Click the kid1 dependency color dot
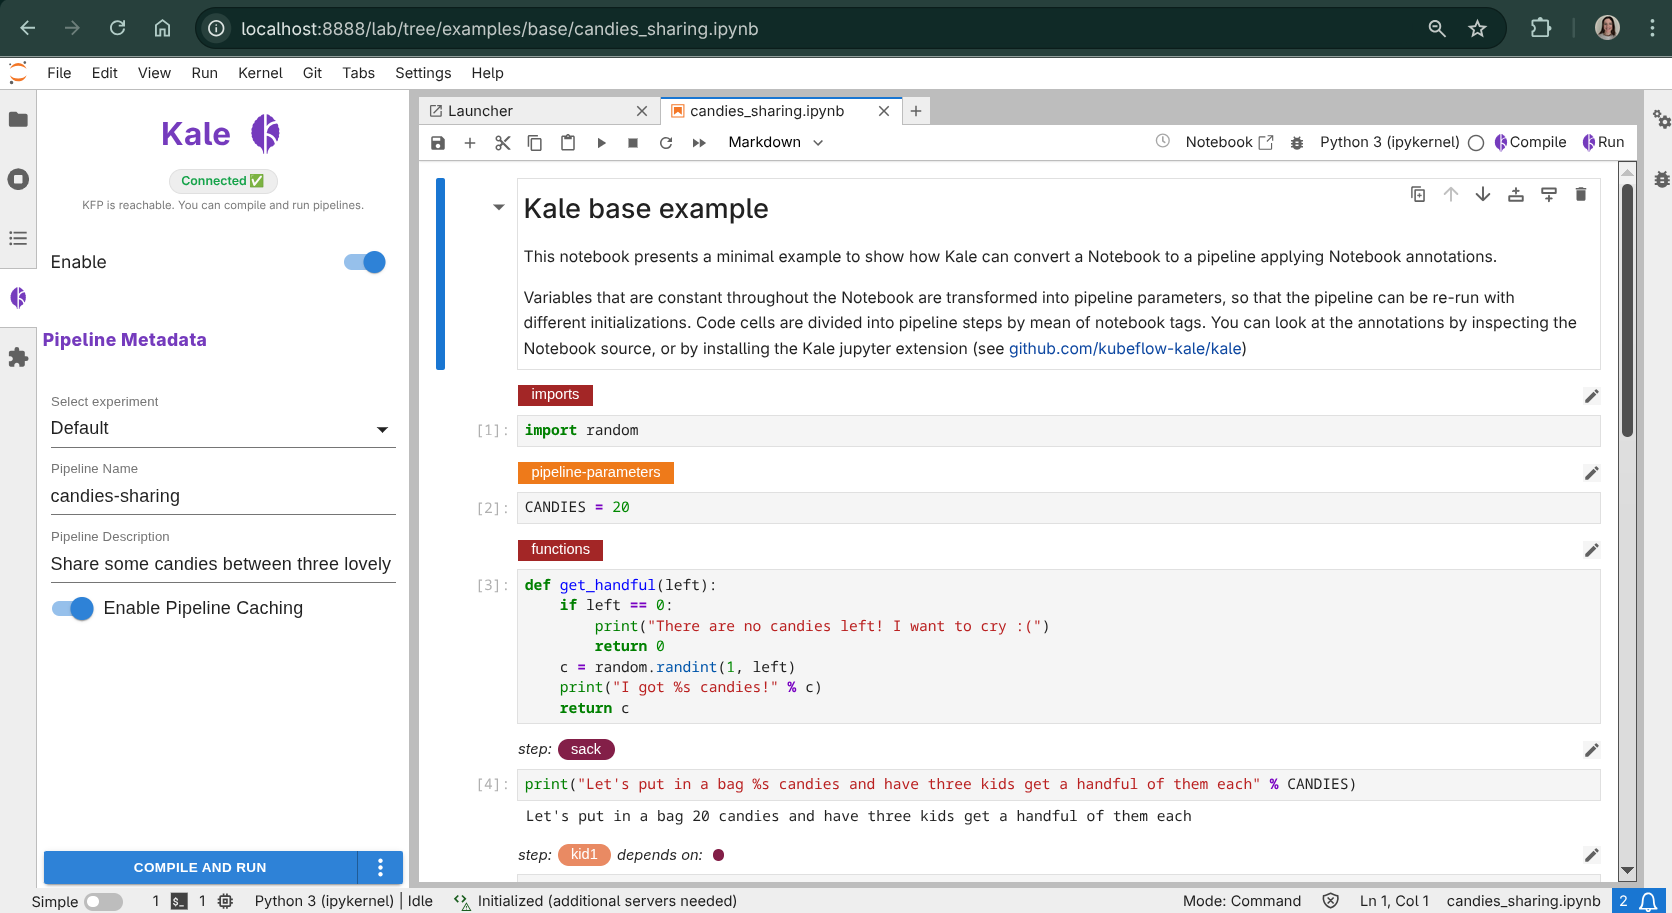Image resolution: width=1672 pixels, height=913 pixels. (718, 855)
